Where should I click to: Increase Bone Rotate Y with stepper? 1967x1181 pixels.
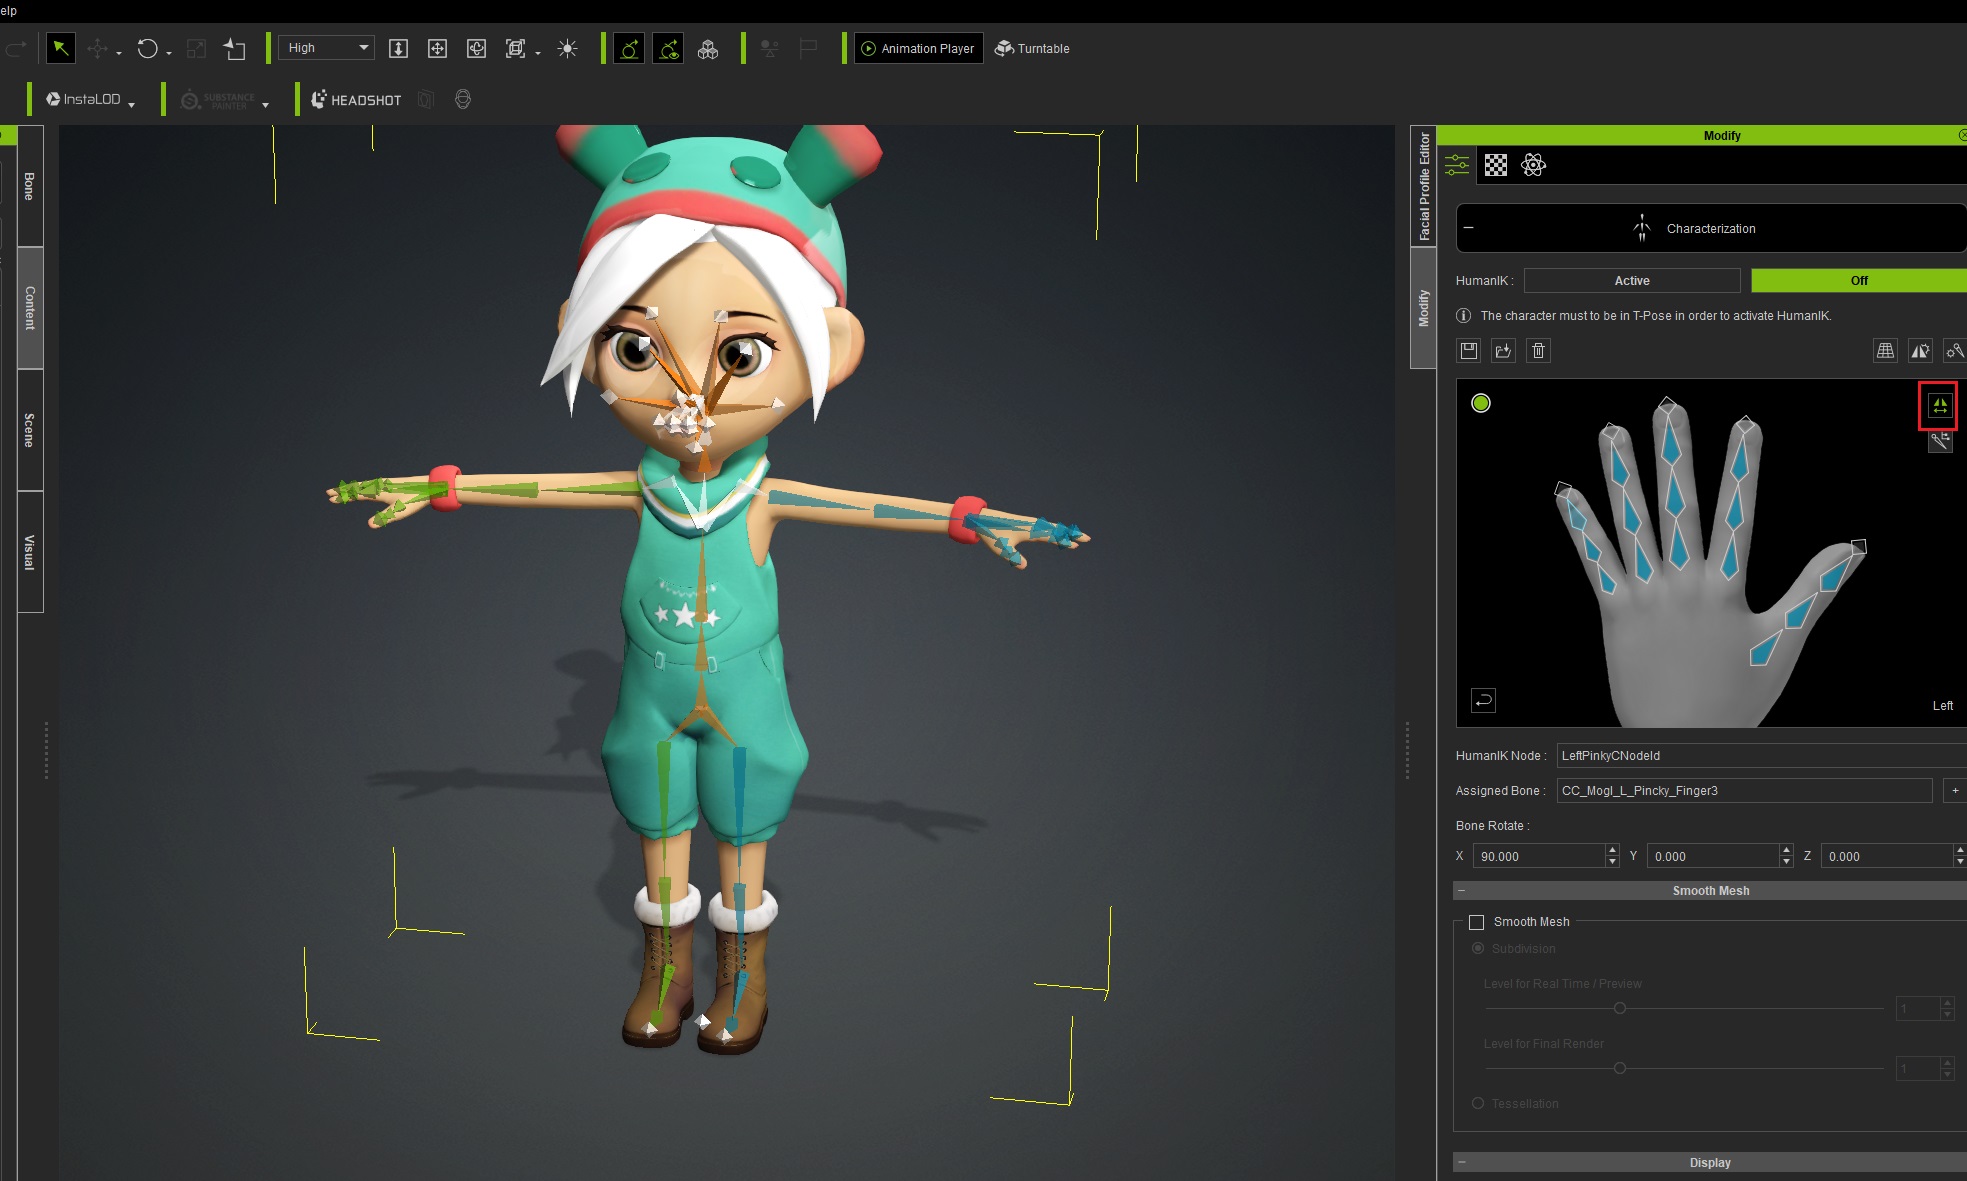coord(1786,850)
